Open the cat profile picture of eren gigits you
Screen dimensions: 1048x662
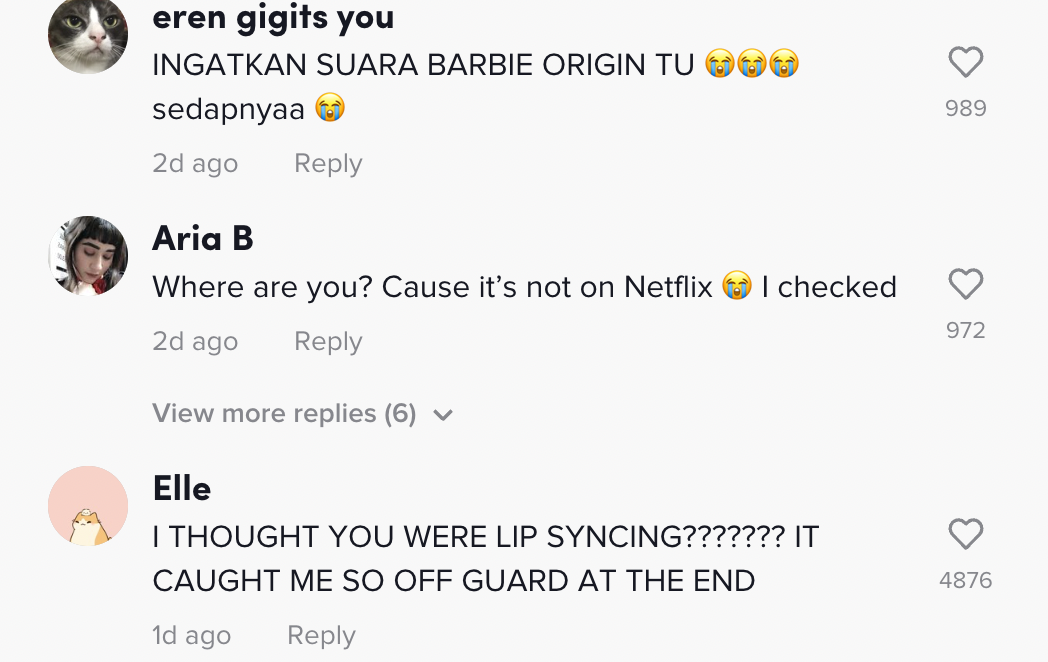88,34
